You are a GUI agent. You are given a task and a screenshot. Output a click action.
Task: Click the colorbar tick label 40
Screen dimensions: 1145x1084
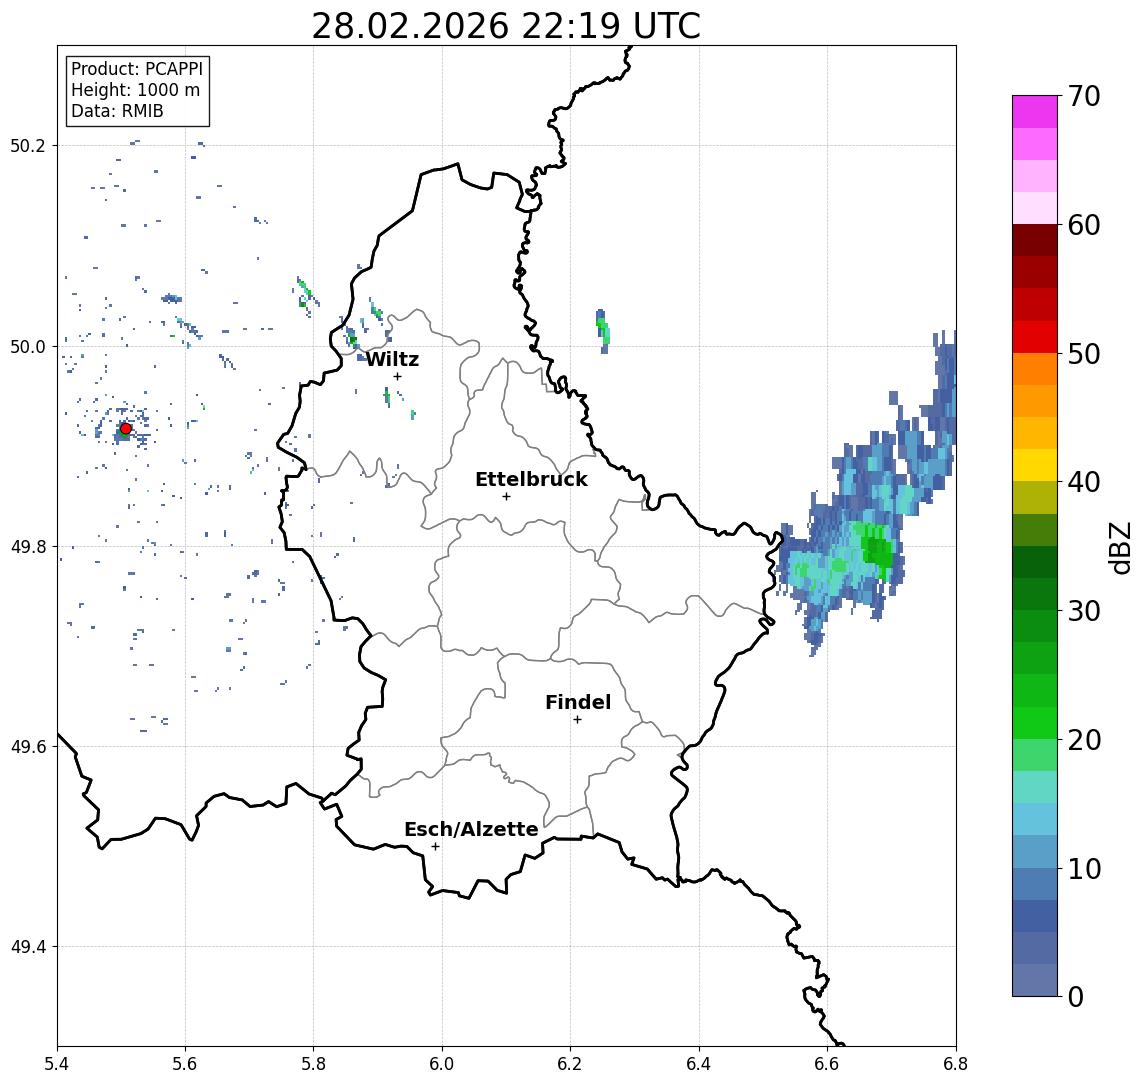tap(1084, 482)
